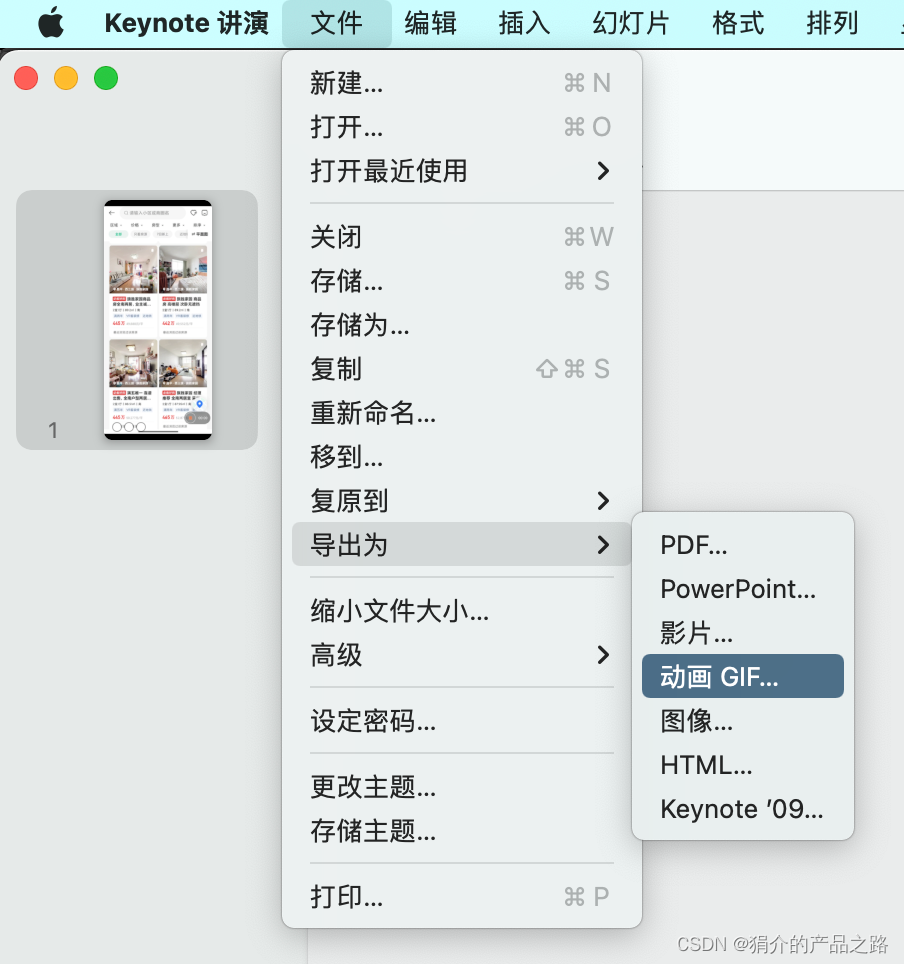Click the 导出为 menu entry
The width and height of the screenshot is (904, 964).
[462, 545]
